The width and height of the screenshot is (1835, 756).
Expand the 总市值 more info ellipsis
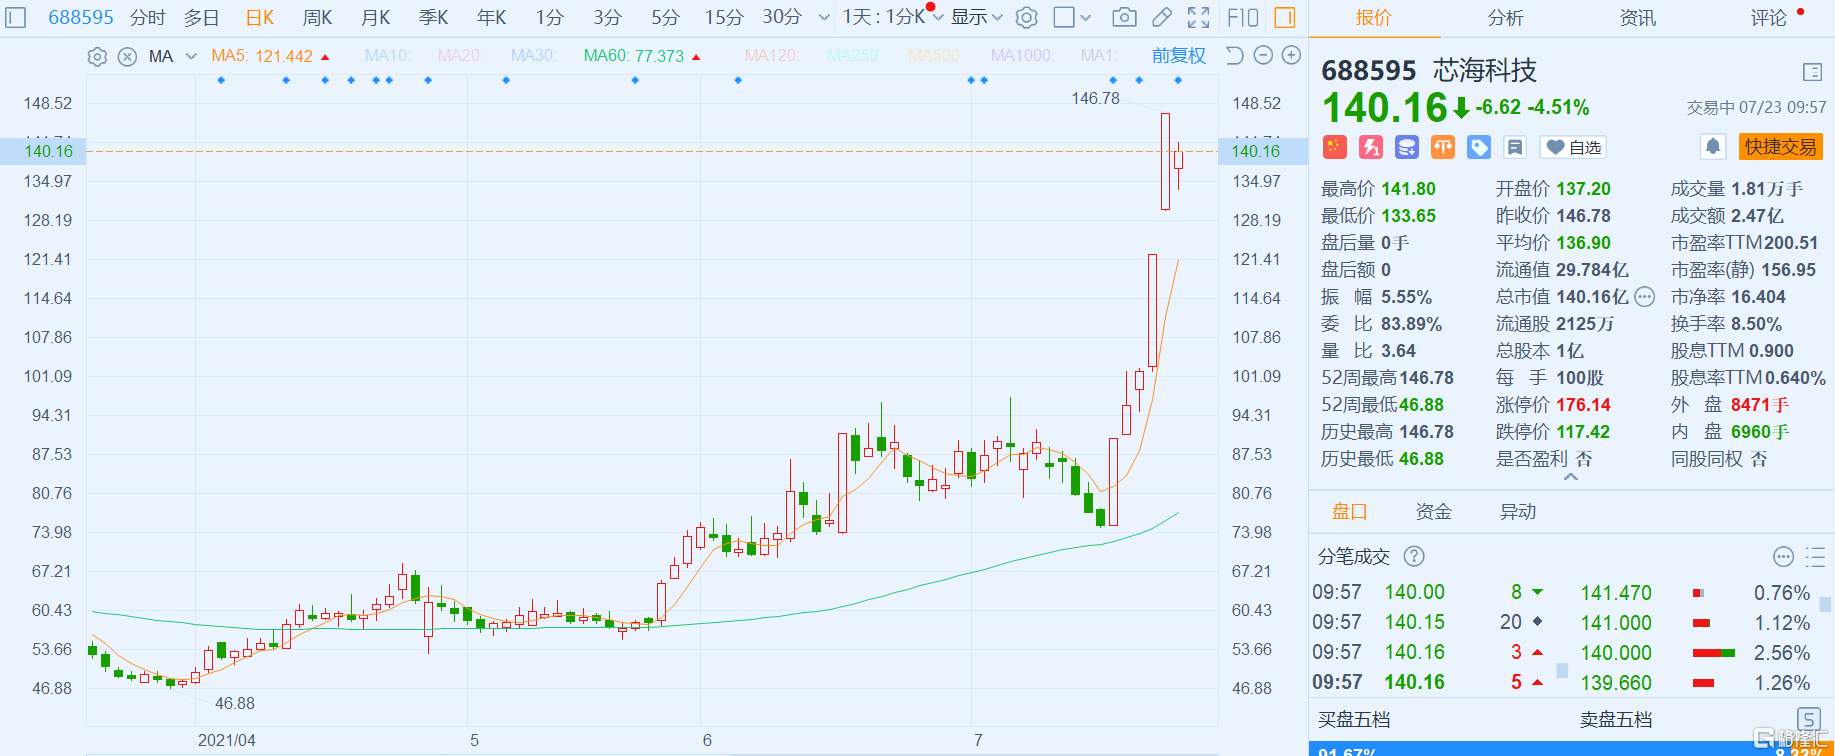point(1645,297)
